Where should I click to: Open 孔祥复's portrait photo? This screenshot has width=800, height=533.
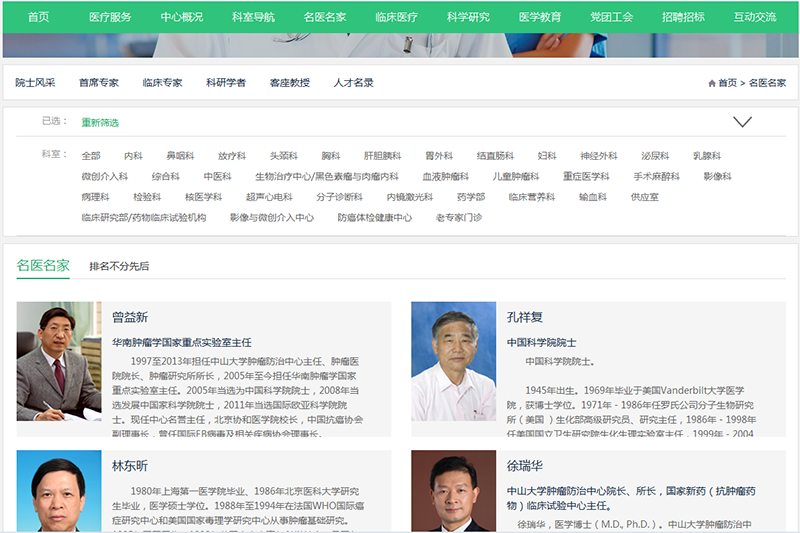point(454,361)
